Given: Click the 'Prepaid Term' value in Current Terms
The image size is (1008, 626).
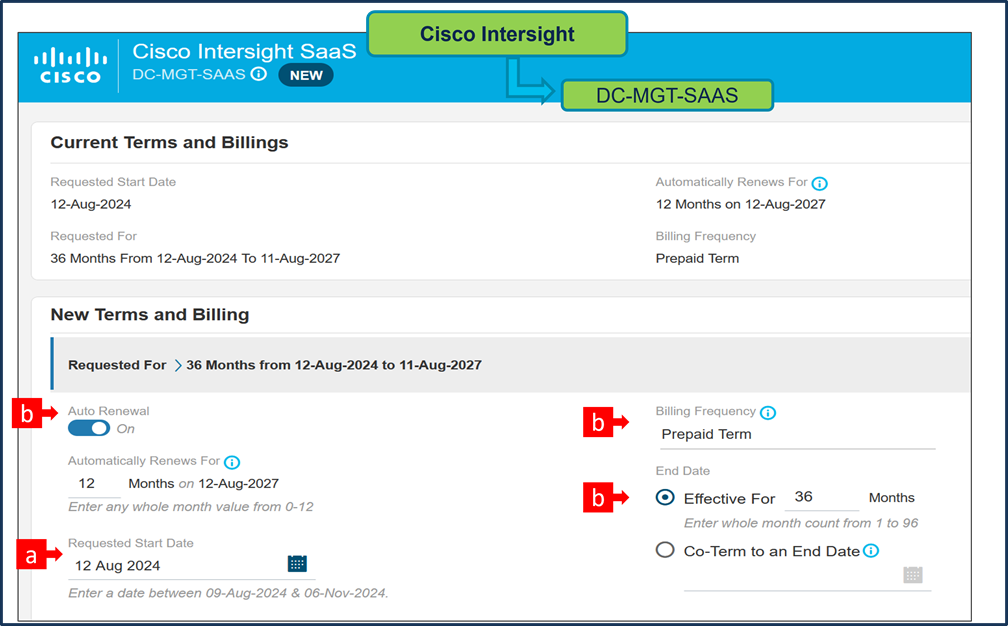Looking at the screenshot, I should click(x=698, y=258).
